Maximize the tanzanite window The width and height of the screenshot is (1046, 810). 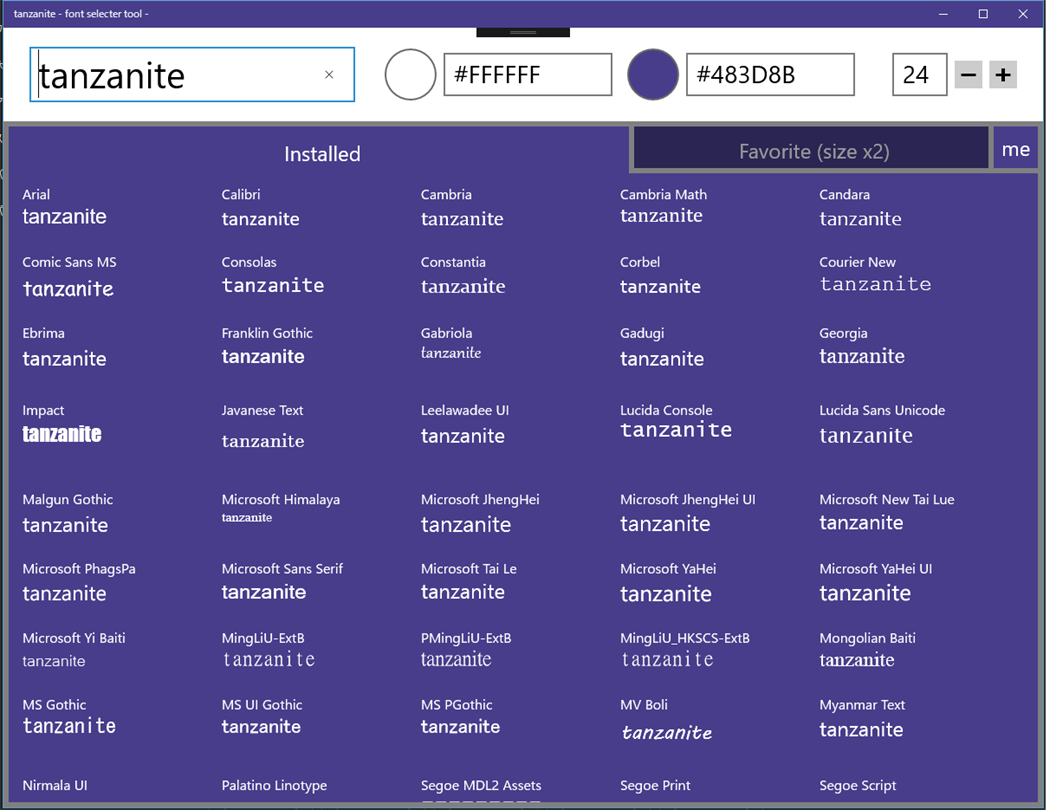click(983, 13)
